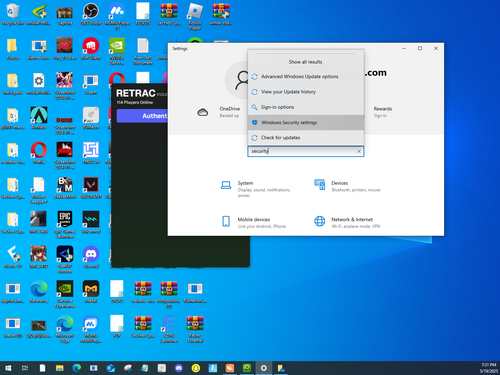Open the BakkesMod desktop shortcut

click(x=65, y=187)
